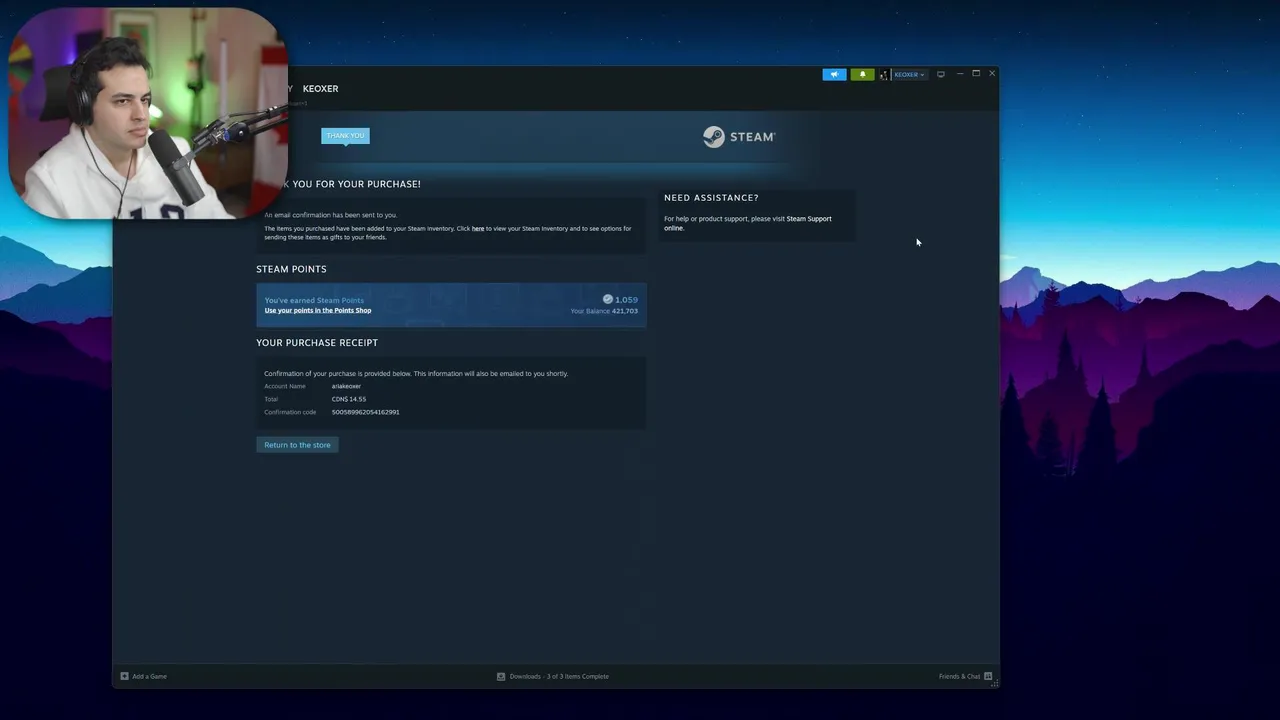Image resolution: width=1280 pixels, height=720 pixels.
Task: Click the 'NEED ASSISTANCE?' heading
Action: (711, 198)
